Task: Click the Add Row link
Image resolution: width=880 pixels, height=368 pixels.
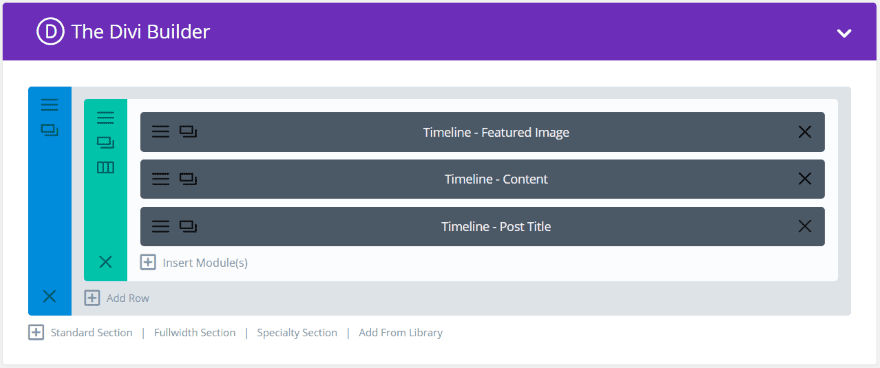Action: pyautogui.click(x=128, y=298)
